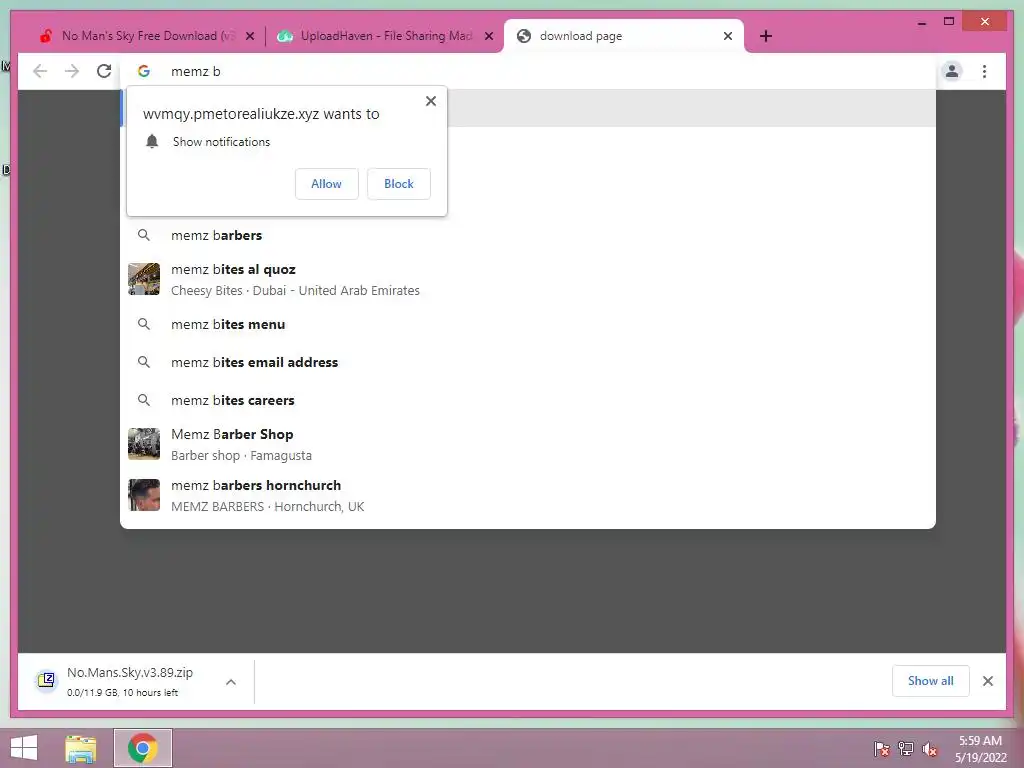Select 'memz barbers hornchurch' suggestion
Image resolution: width=1024 pixels, height=768 pixels.
[x=528, y=496]
